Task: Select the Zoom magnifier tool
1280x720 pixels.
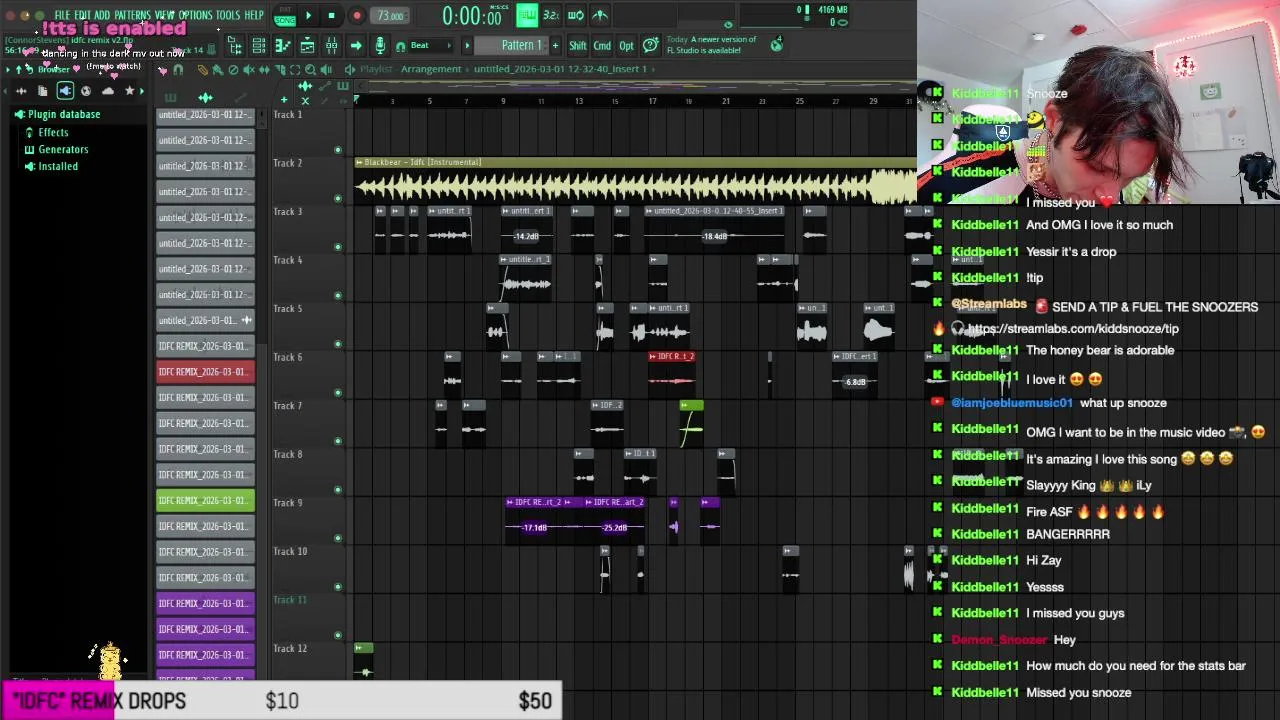Action: click(310, 69)
